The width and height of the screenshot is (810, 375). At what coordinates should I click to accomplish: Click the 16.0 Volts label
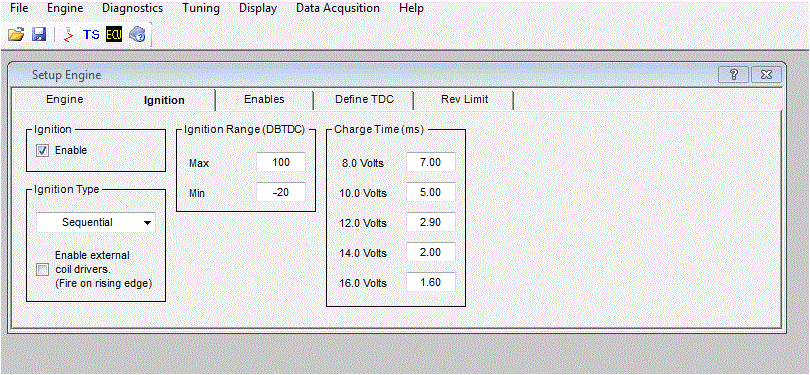pos(364,284)
